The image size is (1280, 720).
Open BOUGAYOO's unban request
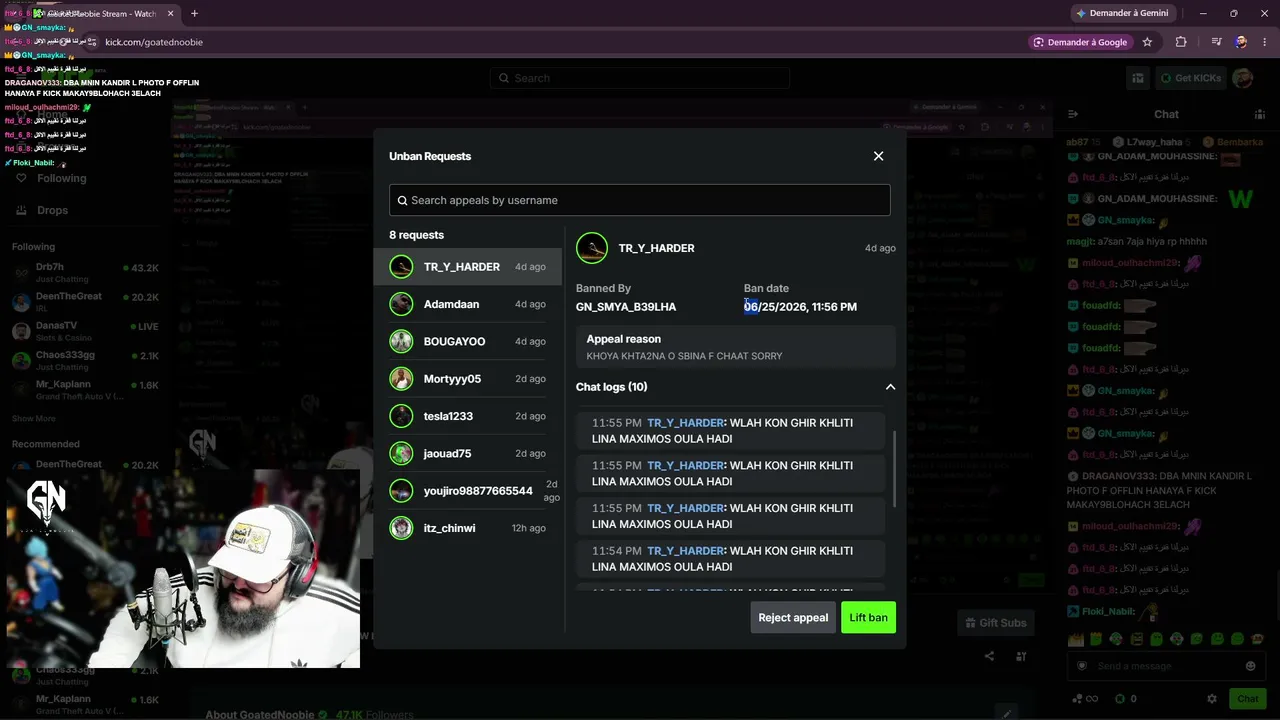(x=468, y=341)
